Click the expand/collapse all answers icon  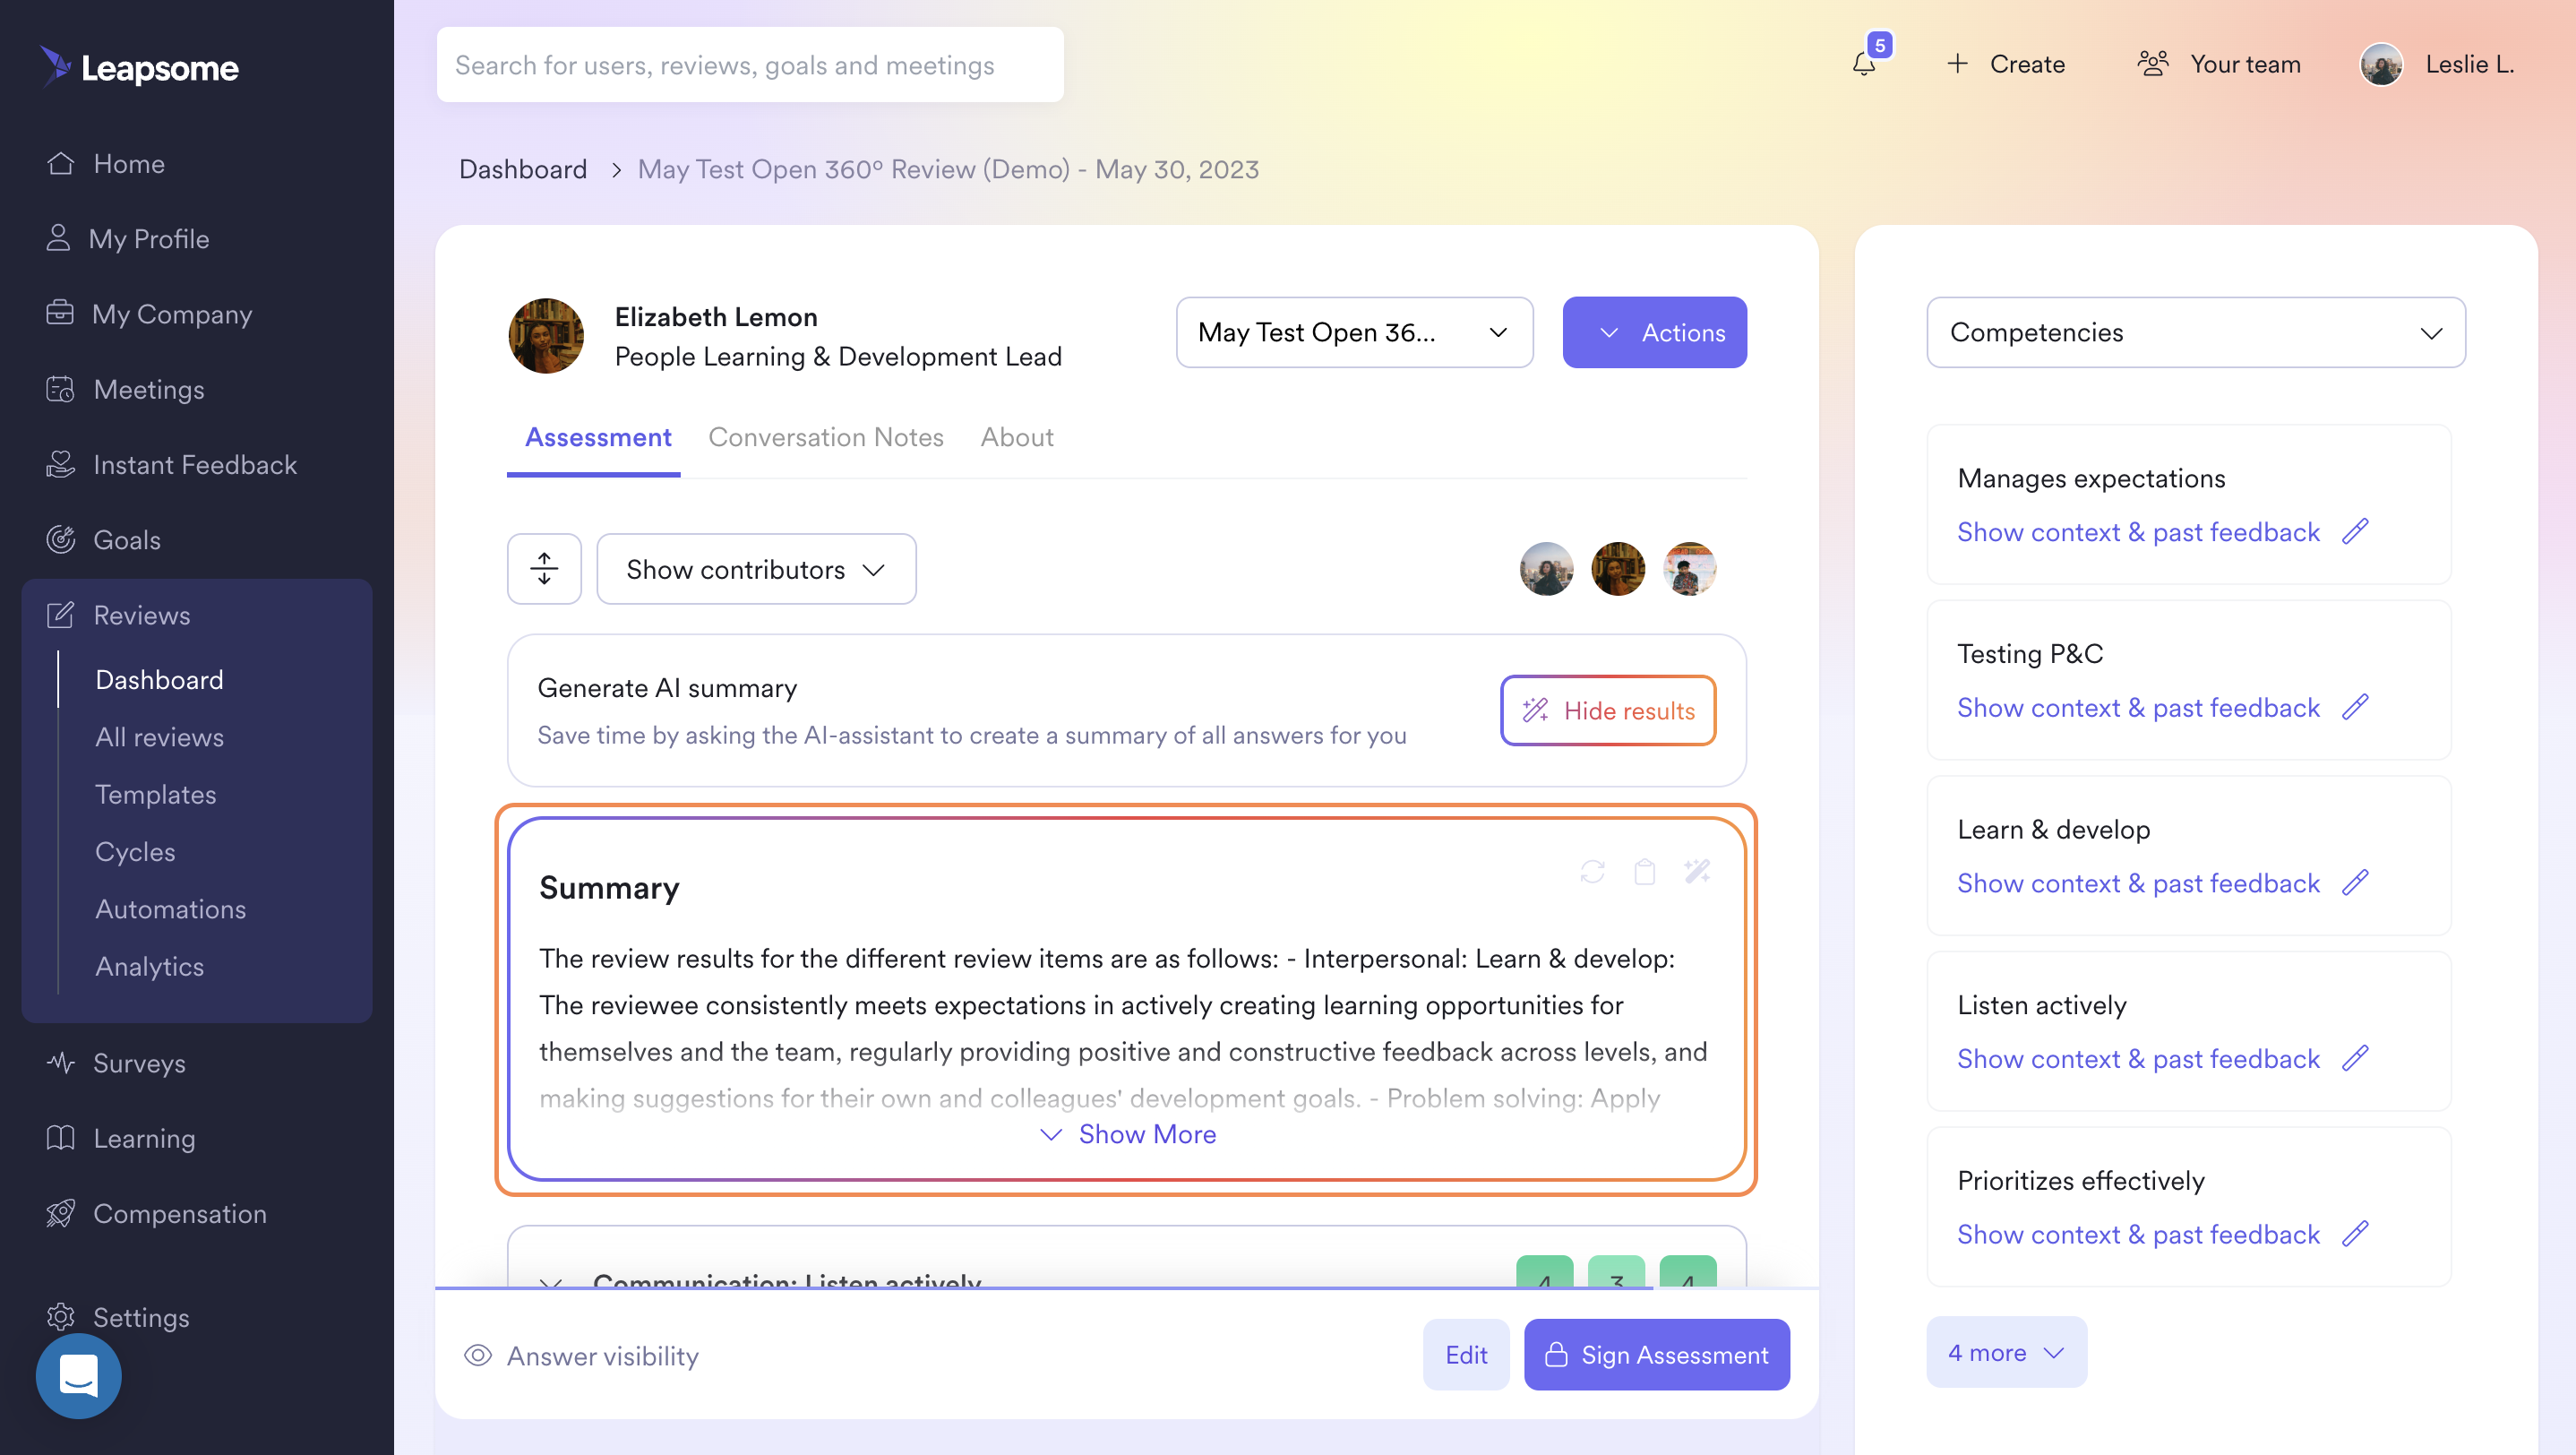[544, 569]
